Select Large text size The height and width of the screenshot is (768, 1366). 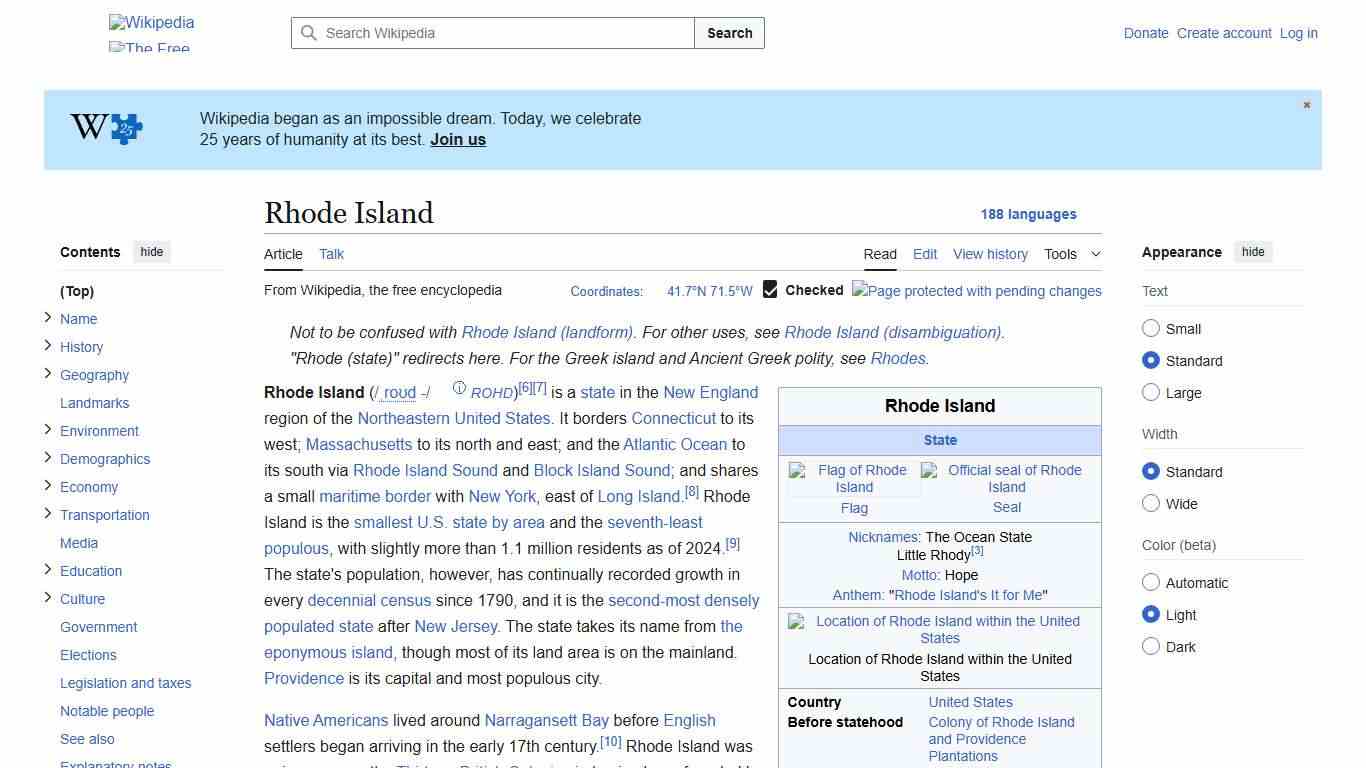tap(1151, 392)
